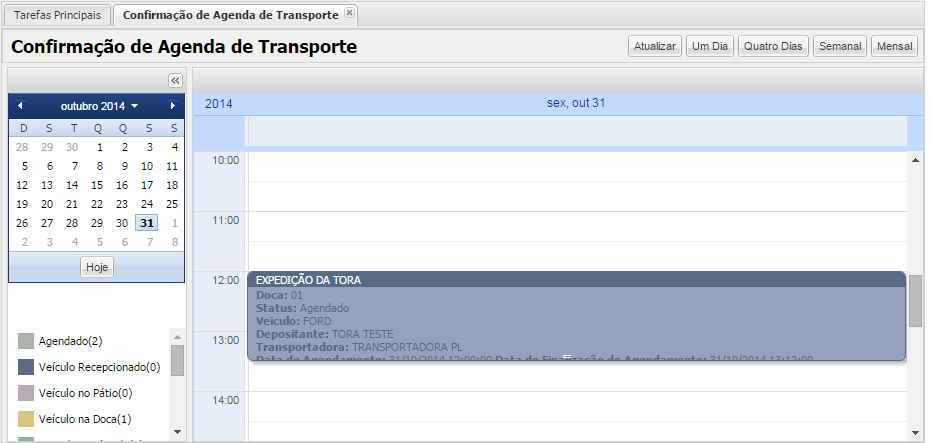Click the Veículo na Doca color swatch
Image resolution: width=933 pixels, height=443 pixels.
(26, 419)
